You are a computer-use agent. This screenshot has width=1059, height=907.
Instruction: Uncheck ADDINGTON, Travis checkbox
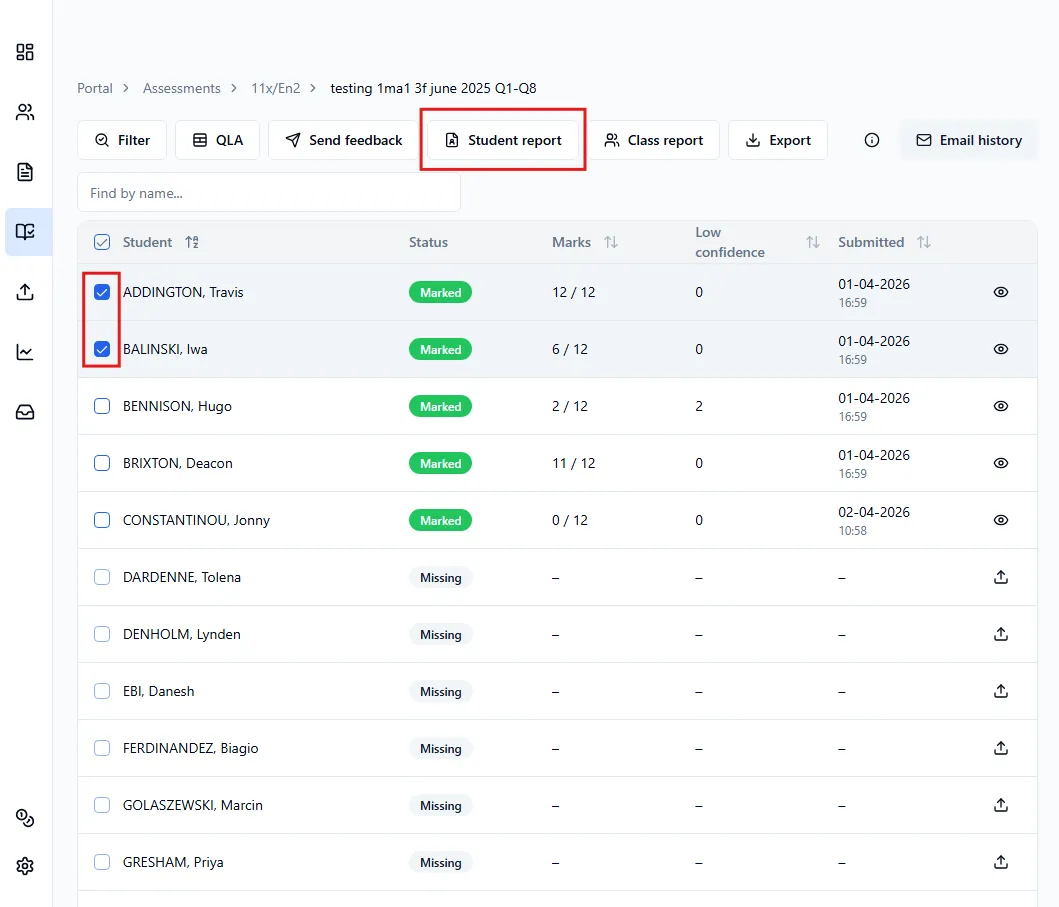102,292
